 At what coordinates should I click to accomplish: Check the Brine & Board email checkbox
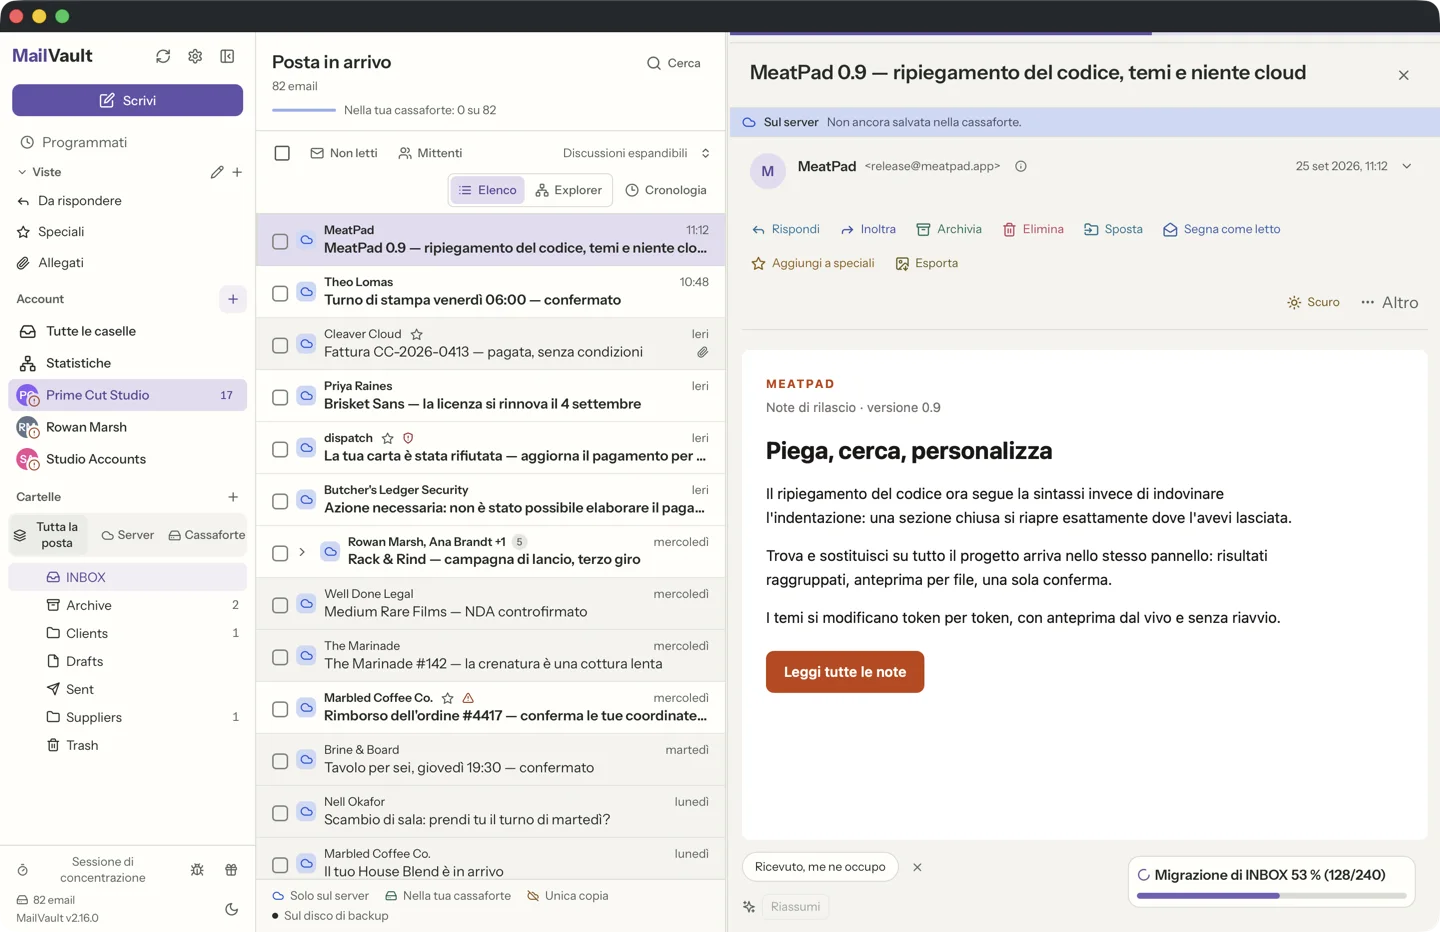click(280, 761)
